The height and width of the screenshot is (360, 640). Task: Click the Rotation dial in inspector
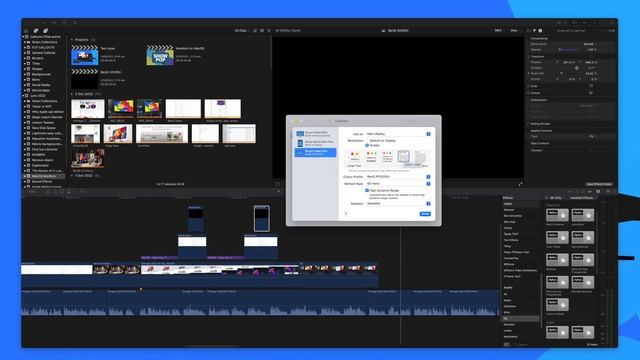pyautogui.click(x=577, y=68)
